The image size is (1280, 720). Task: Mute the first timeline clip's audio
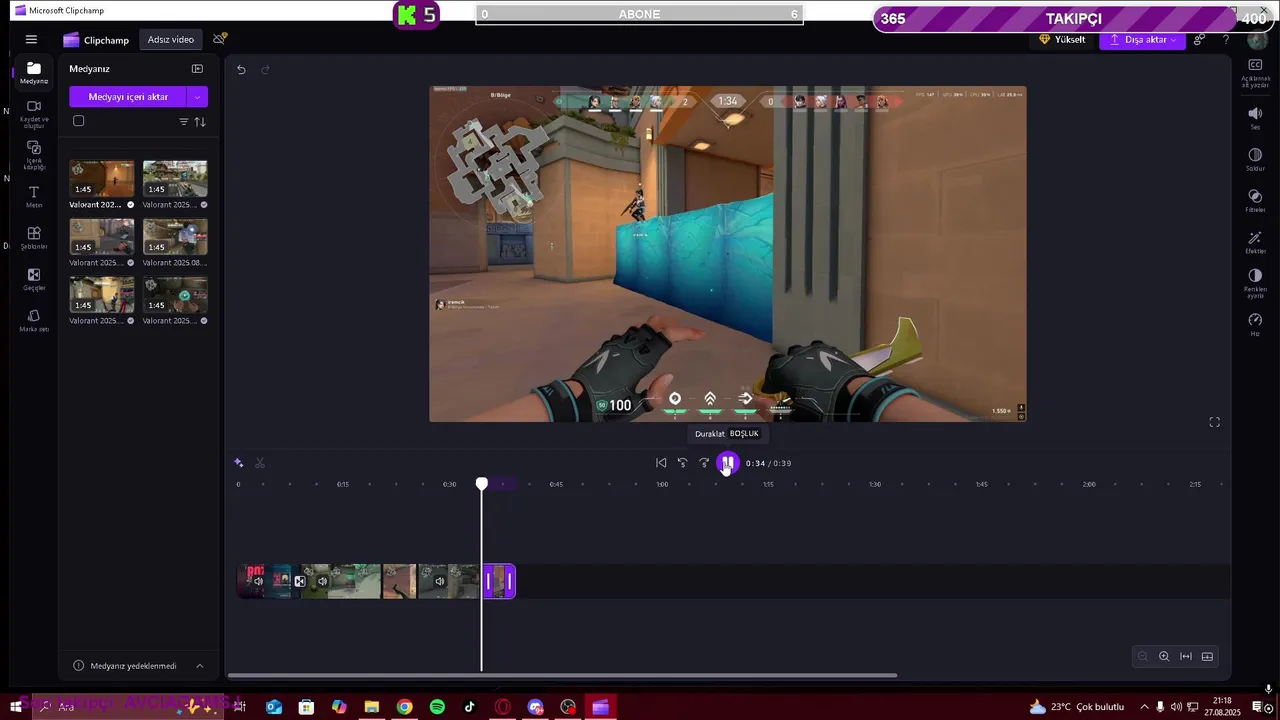click(258, 581)
